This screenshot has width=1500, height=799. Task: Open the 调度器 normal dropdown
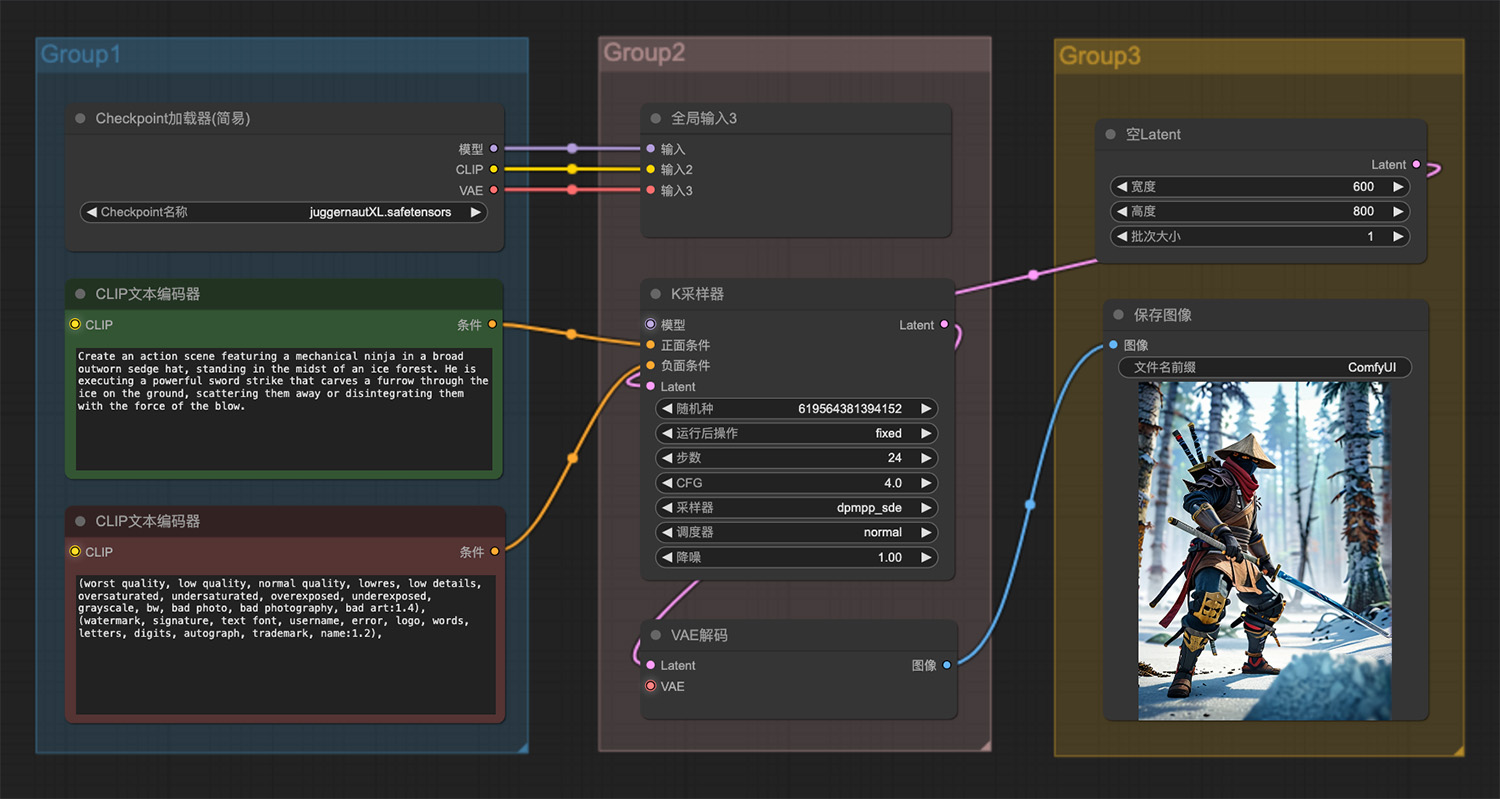click(x=797, y=533)
